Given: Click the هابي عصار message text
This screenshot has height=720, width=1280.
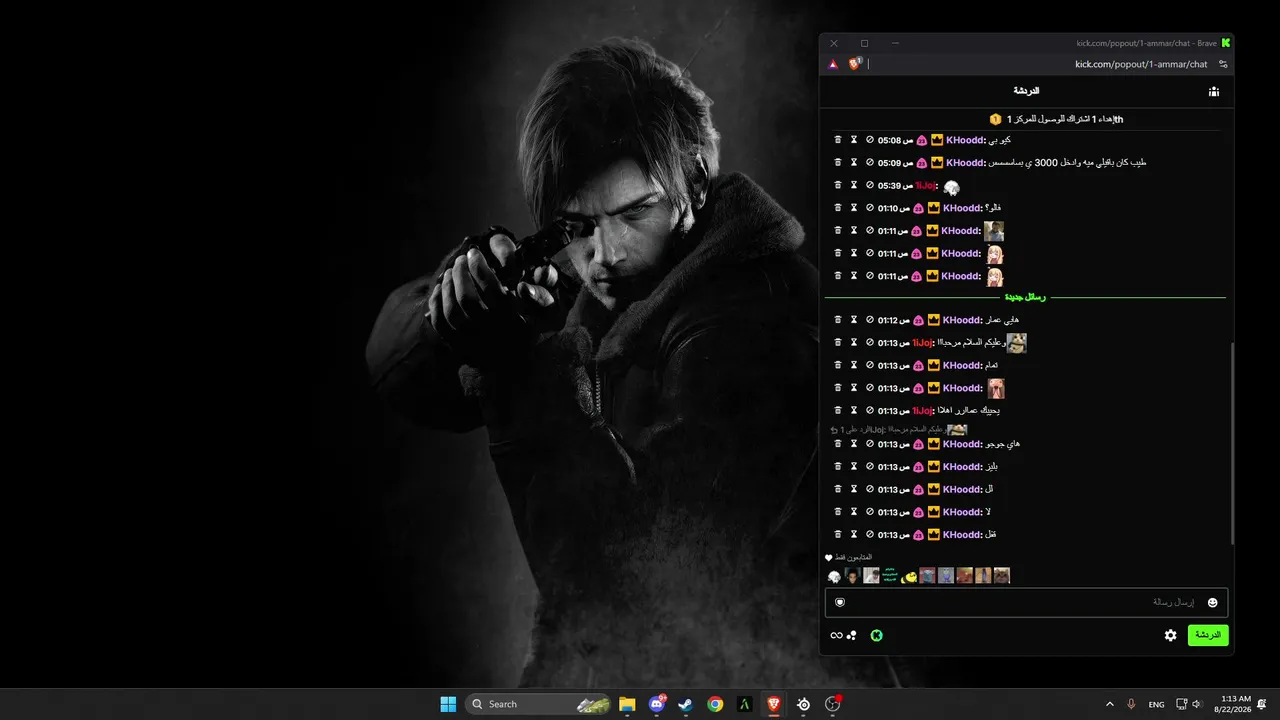Looking at the screenshot, I should [x=1002, y=320].
